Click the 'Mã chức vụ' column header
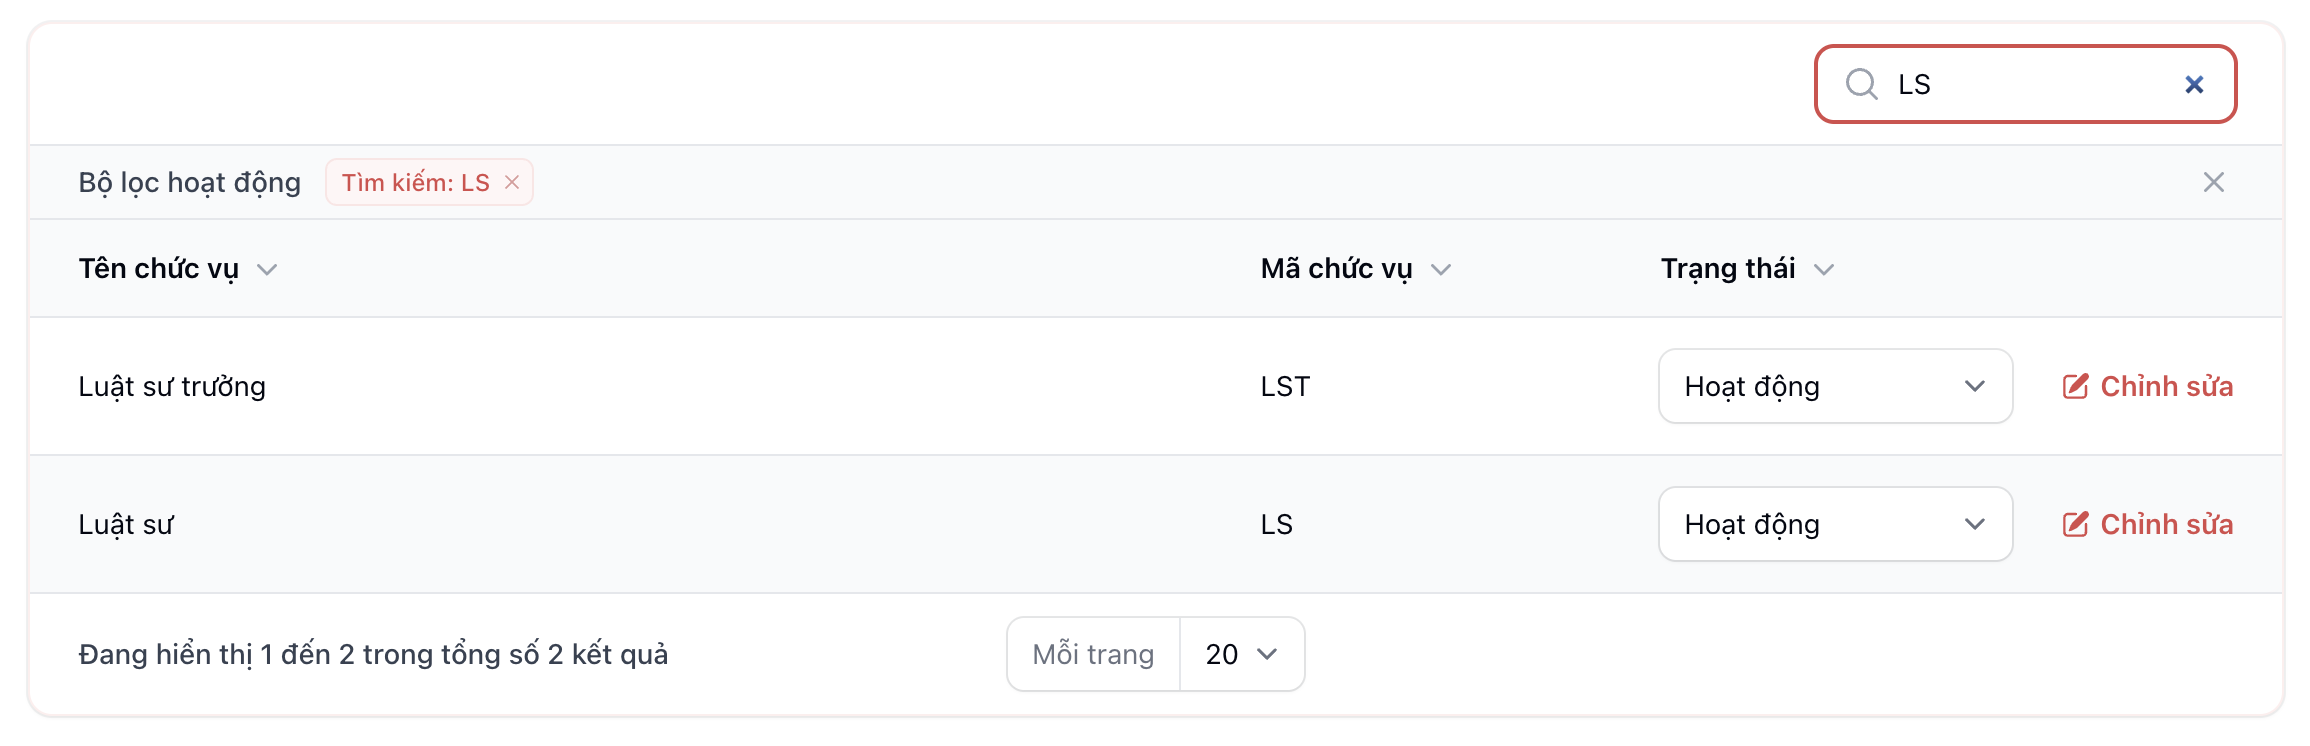The height and width of the screenshot is (746, 2310). pyautogui.click(x=1336, y=269)
